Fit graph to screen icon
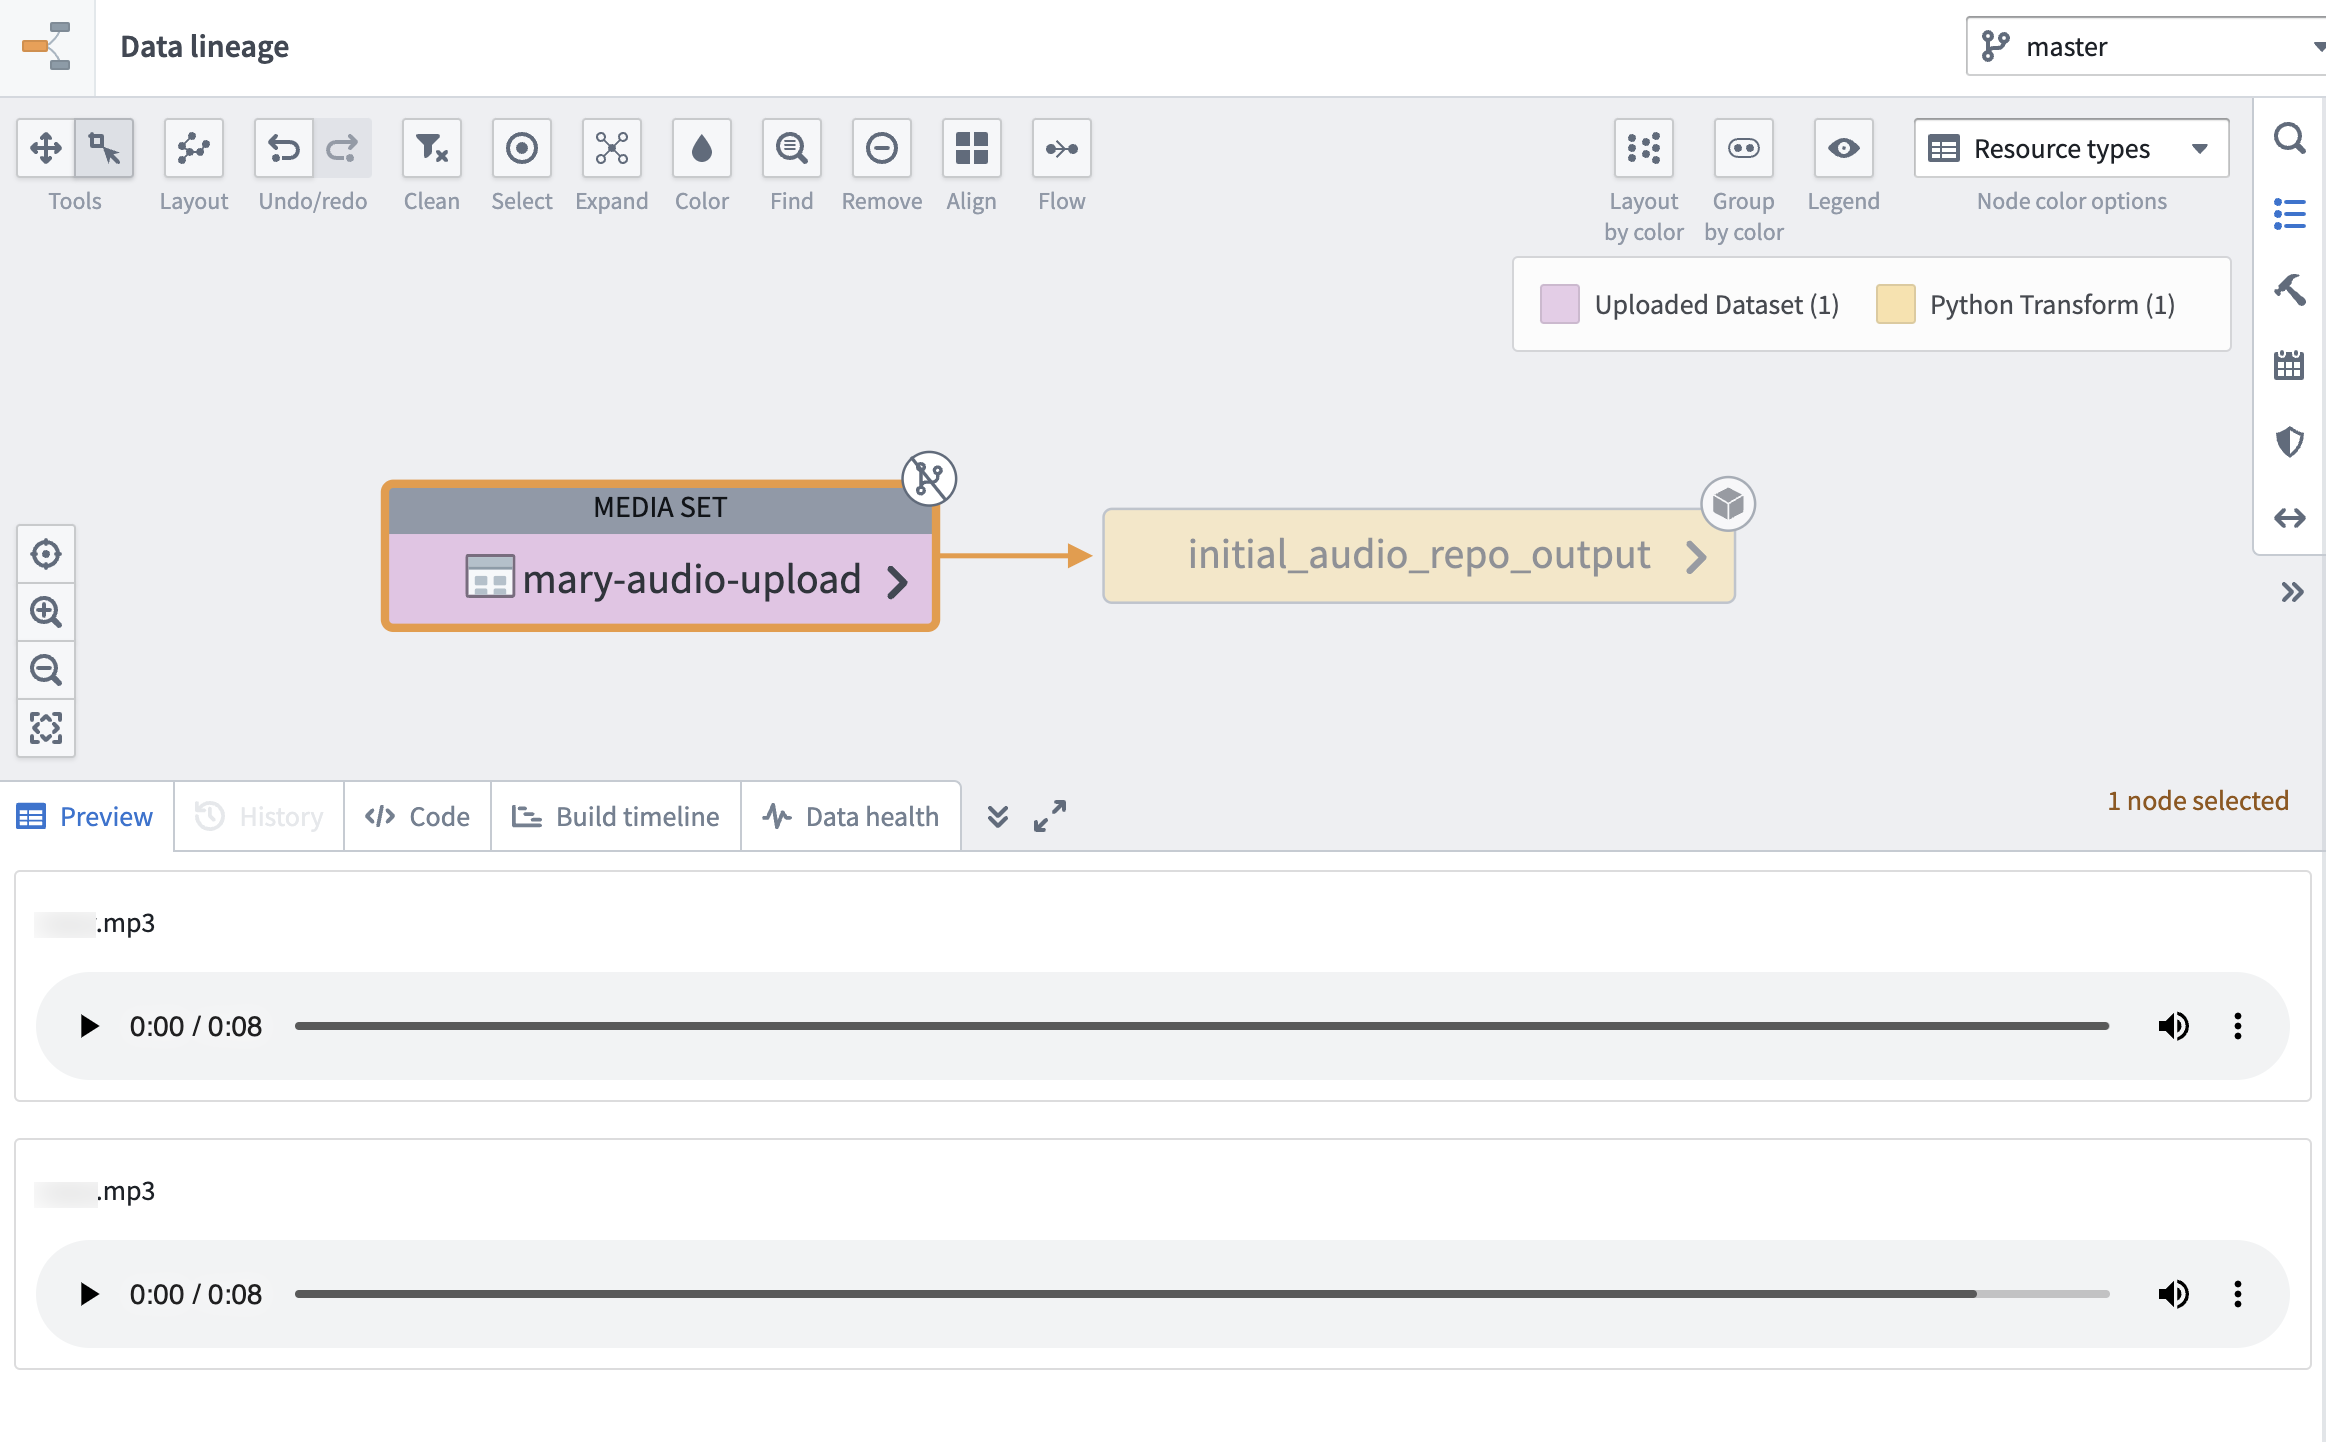 coord(46,728)
